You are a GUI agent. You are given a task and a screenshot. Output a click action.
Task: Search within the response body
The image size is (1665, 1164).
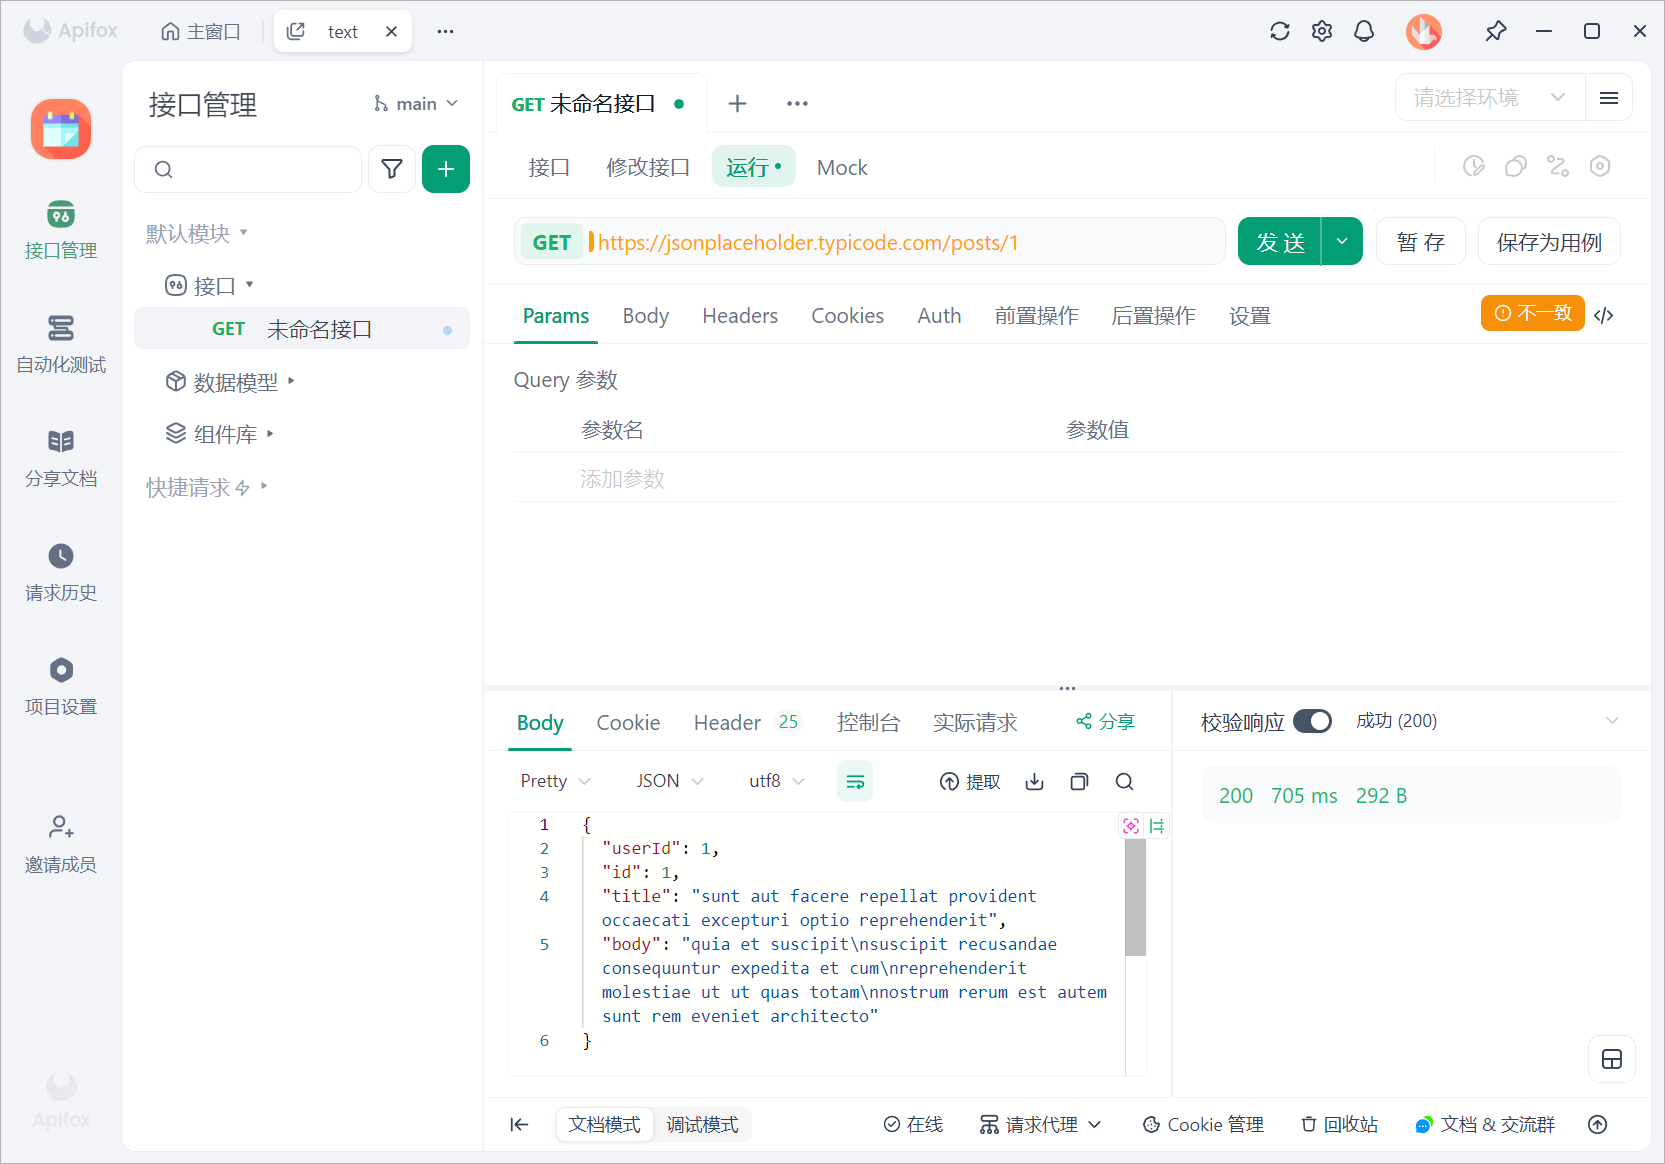point(1124,781)
